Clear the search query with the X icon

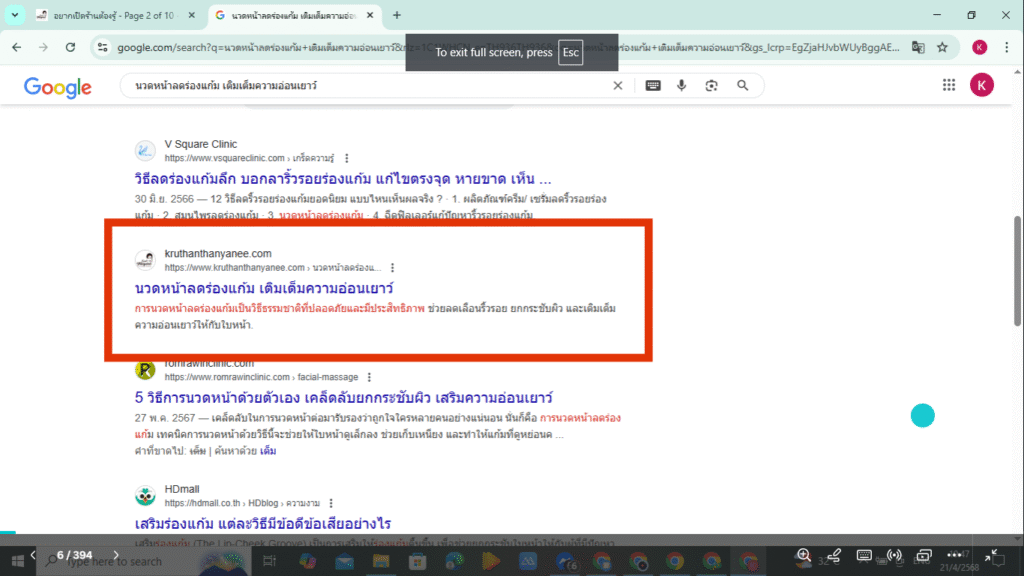tap(617, 85)
